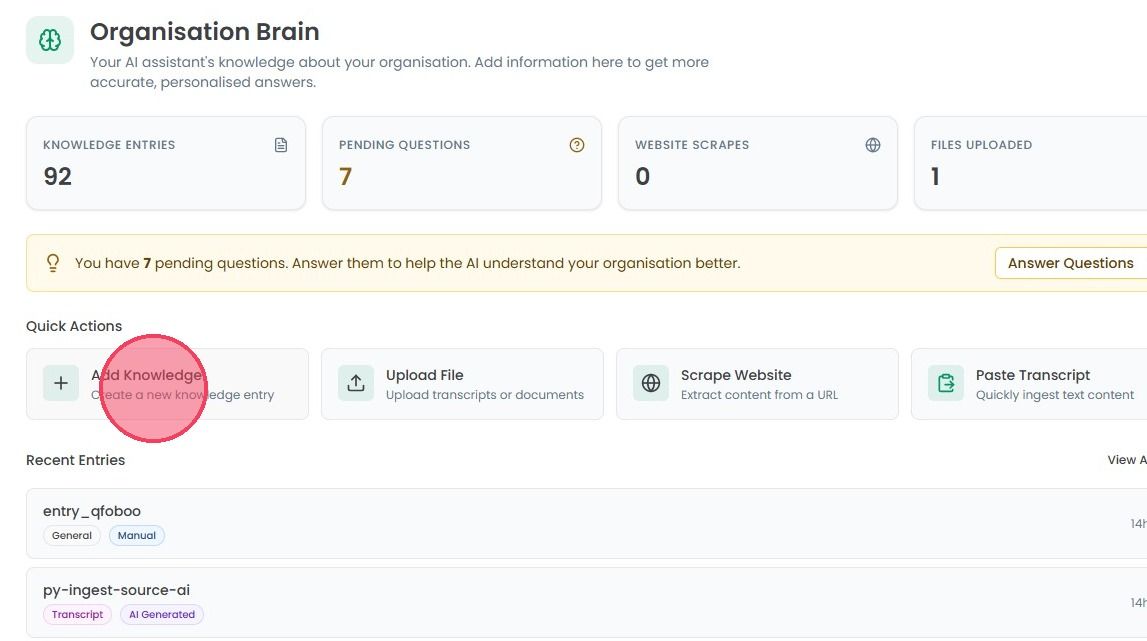Click the document icon in Knowledge Entries card
The image size is (1147, 641).
click(x=281, y=145)
